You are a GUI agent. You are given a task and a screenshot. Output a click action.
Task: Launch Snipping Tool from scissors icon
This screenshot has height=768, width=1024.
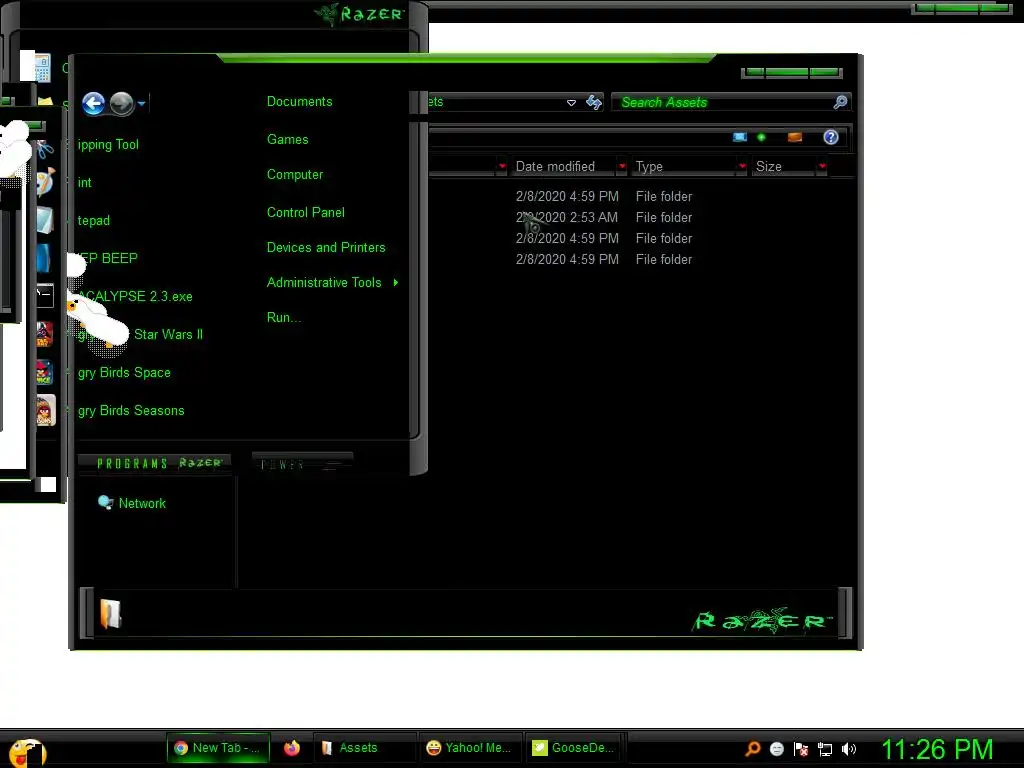point(44,148)
